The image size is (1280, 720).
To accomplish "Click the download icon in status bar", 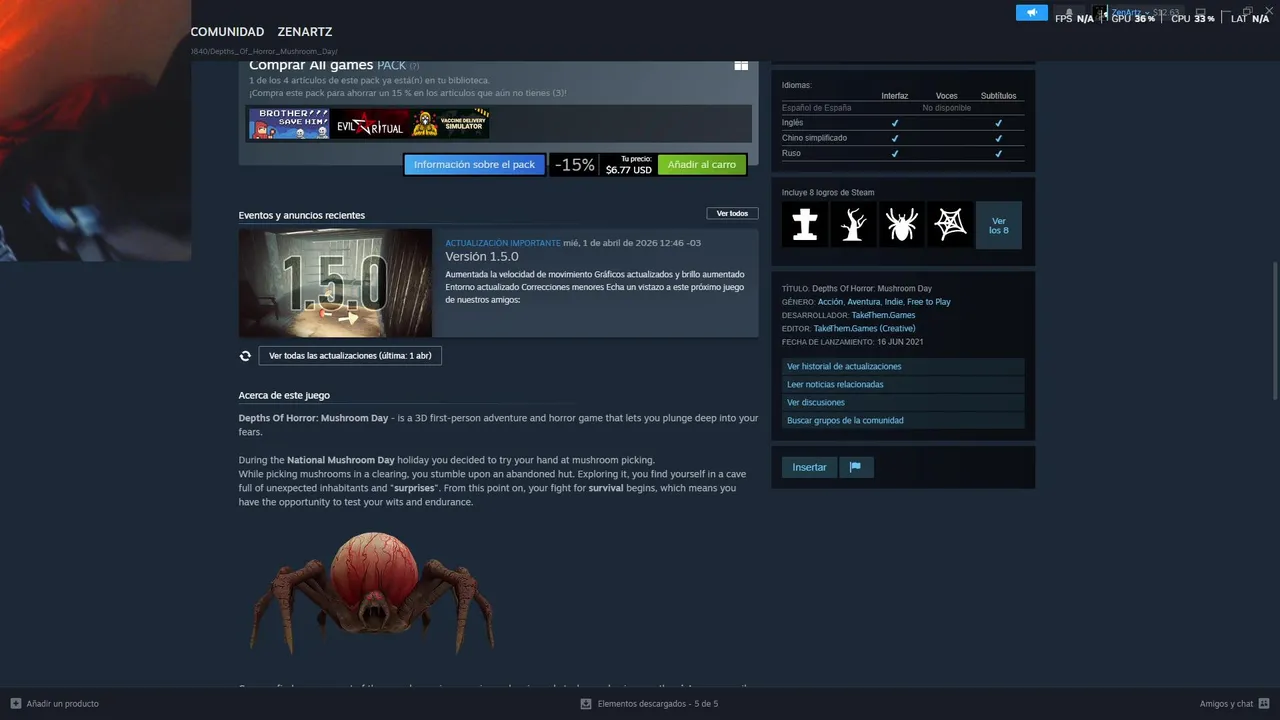I will 586,704.
